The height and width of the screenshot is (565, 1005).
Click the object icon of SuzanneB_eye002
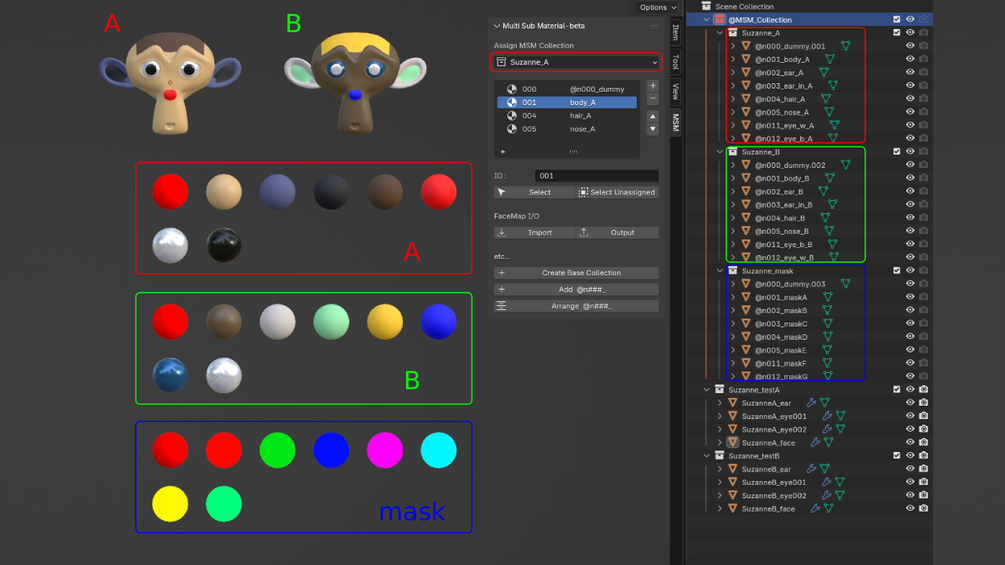(x=733, y=495)
